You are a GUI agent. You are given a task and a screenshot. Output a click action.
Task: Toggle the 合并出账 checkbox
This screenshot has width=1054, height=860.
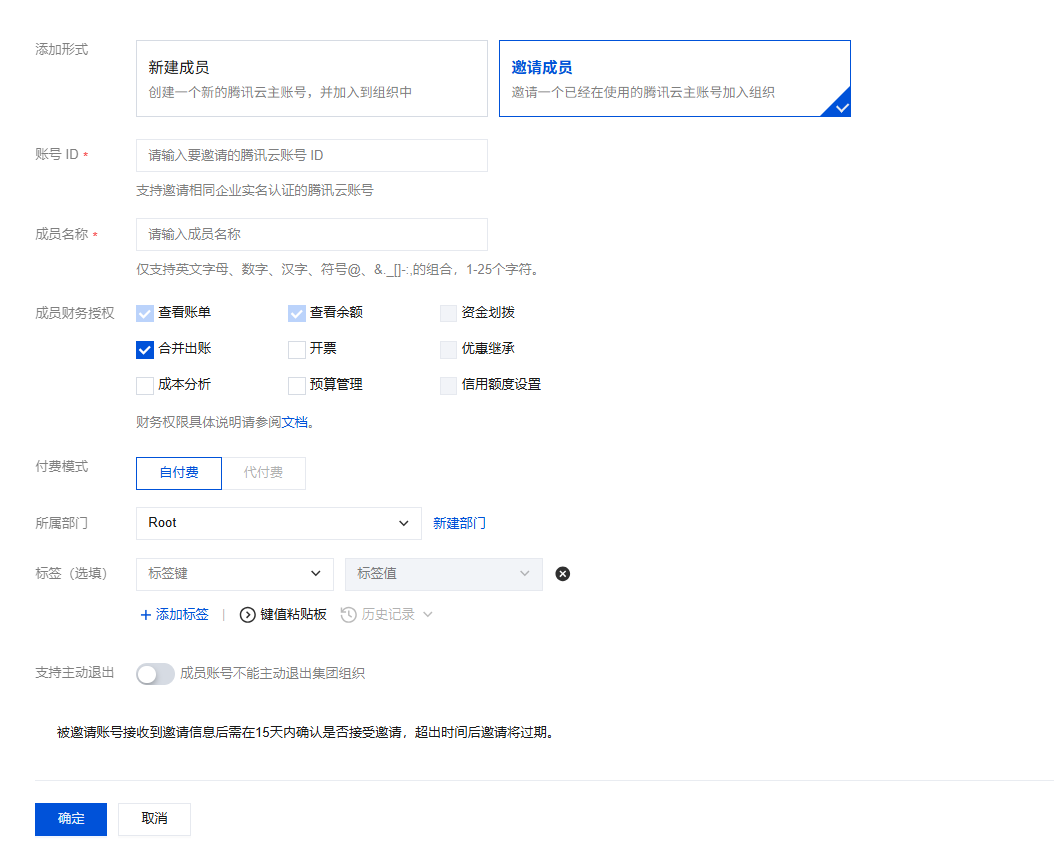[145, 350]
